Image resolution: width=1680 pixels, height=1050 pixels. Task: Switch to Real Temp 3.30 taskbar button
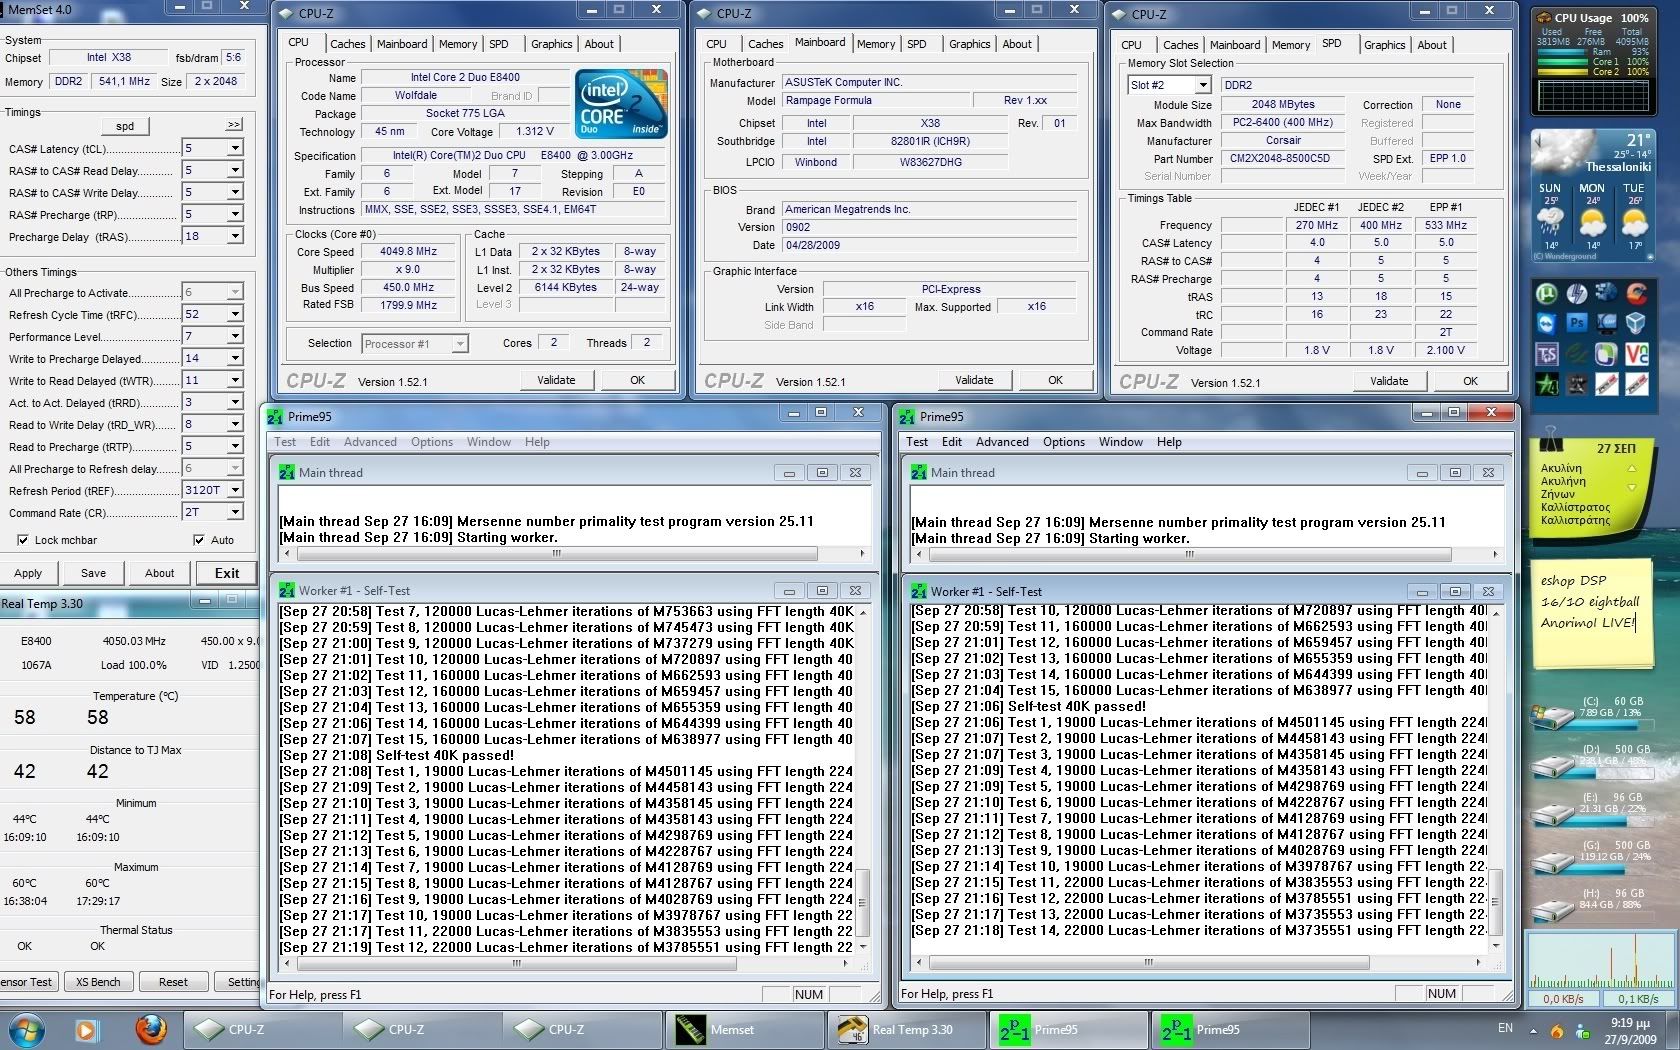click(906, 1029)
